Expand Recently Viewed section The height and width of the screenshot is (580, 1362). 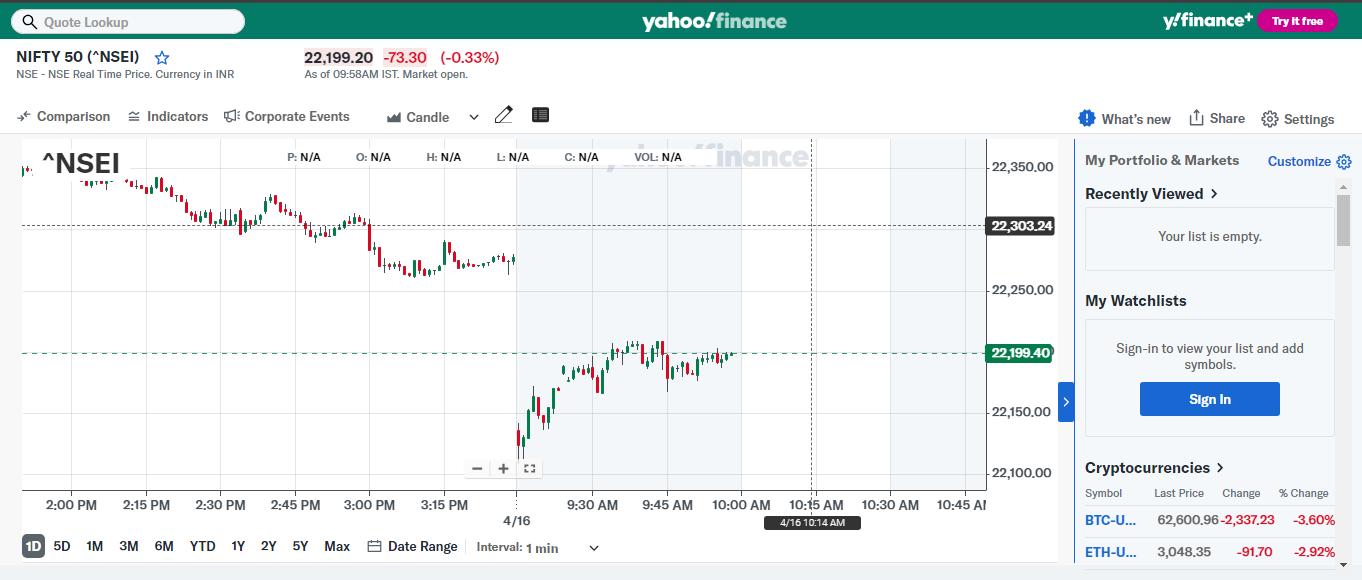1152,193
